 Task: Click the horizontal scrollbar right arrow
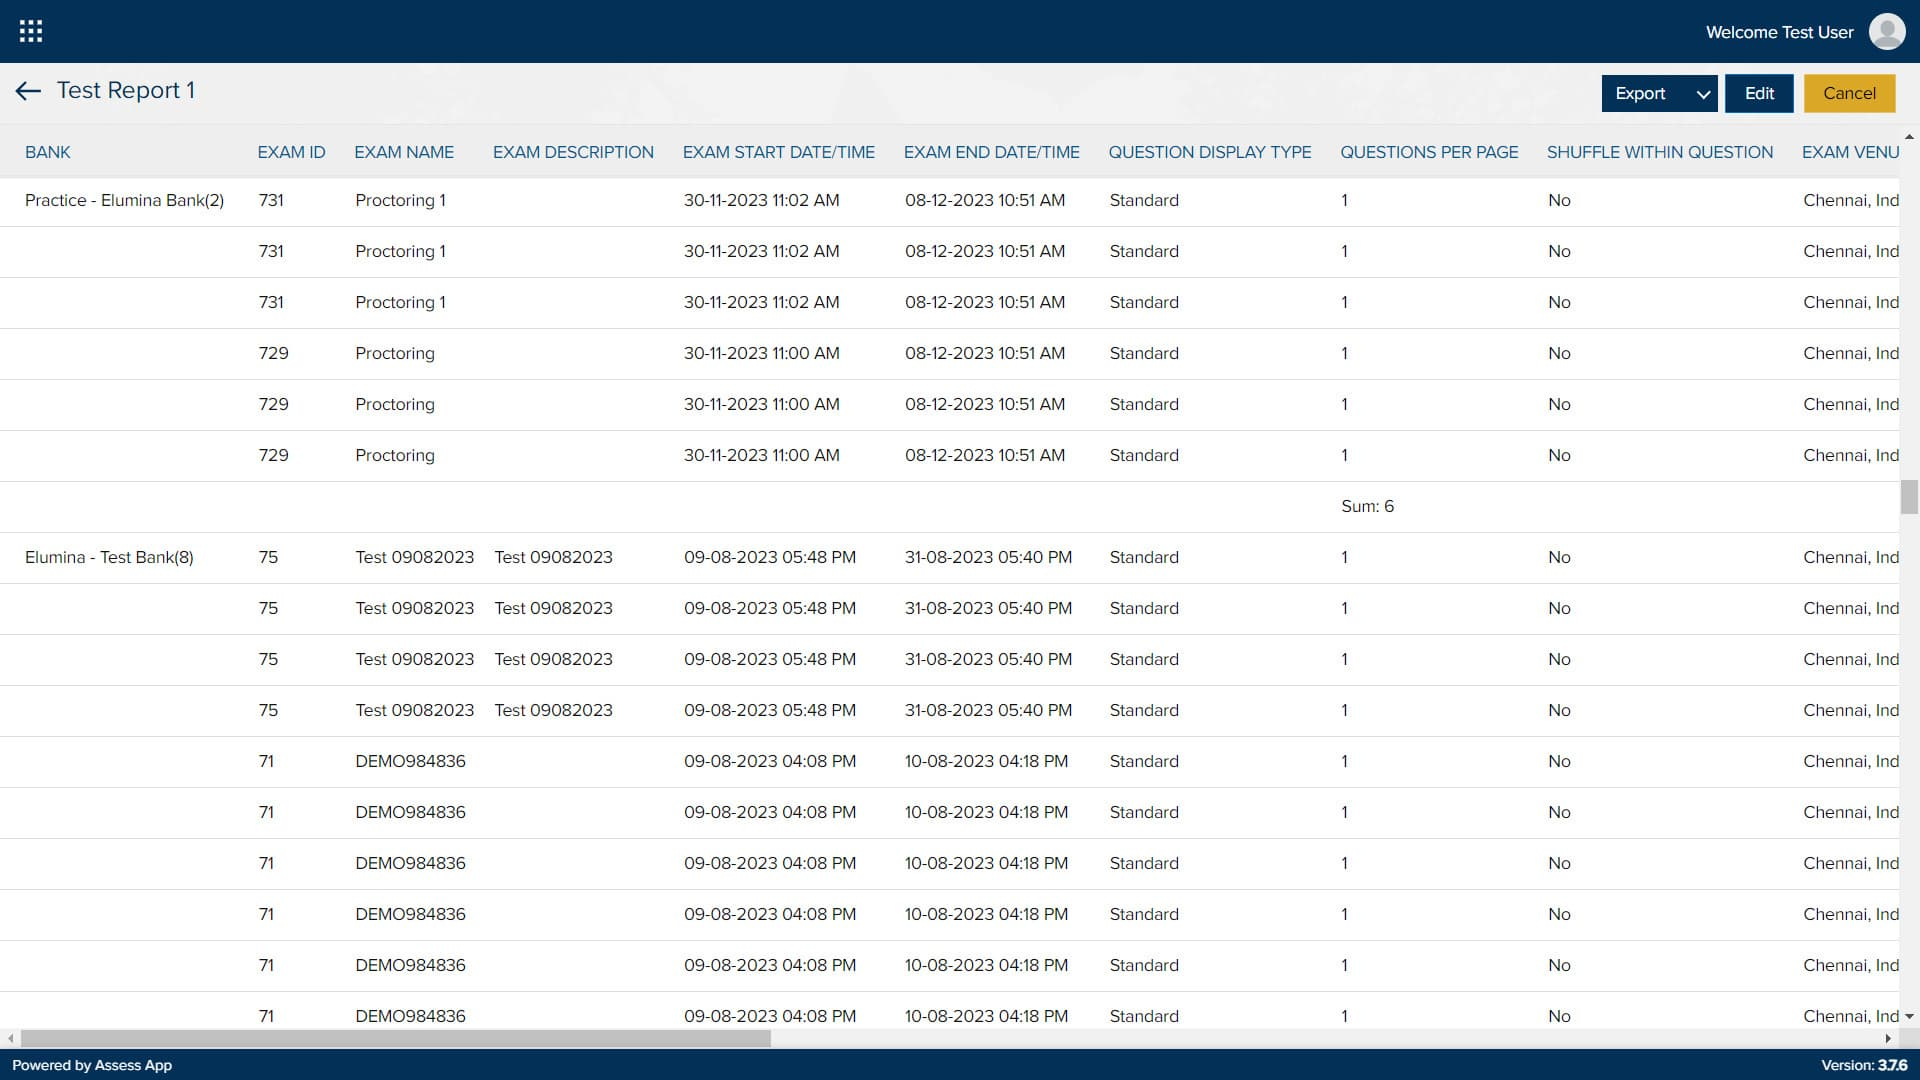1887,1039
